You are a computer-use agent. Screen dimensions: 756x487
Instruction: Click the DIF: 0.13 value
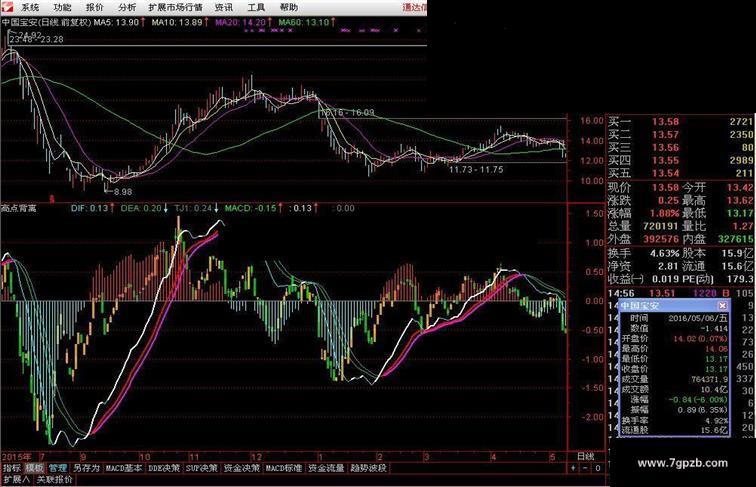[x=93, y=208]
